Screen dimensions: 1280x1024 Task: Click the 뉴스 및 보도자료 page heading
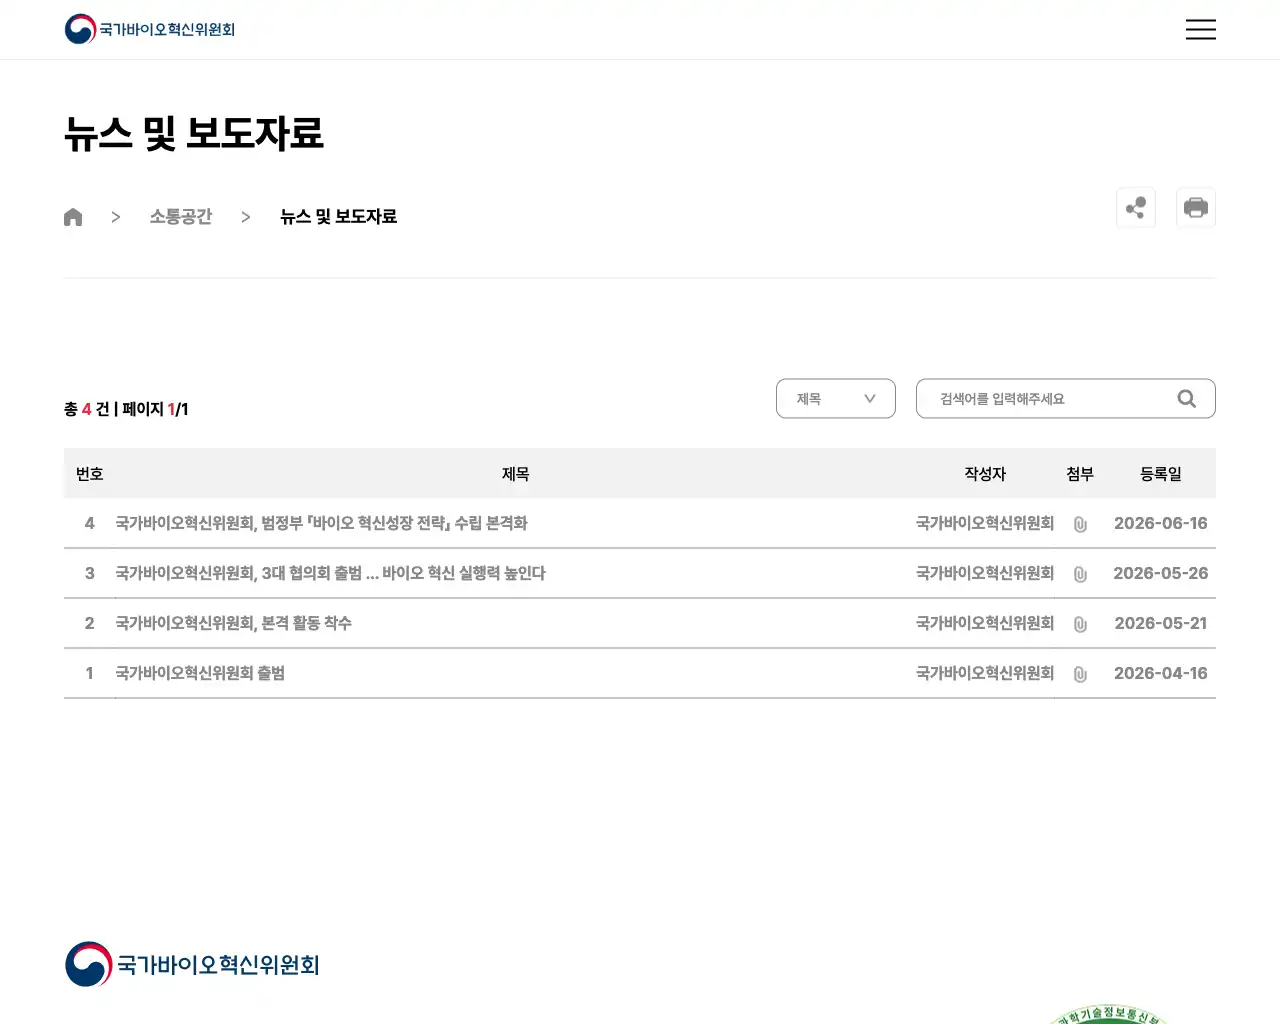point(194,133)
